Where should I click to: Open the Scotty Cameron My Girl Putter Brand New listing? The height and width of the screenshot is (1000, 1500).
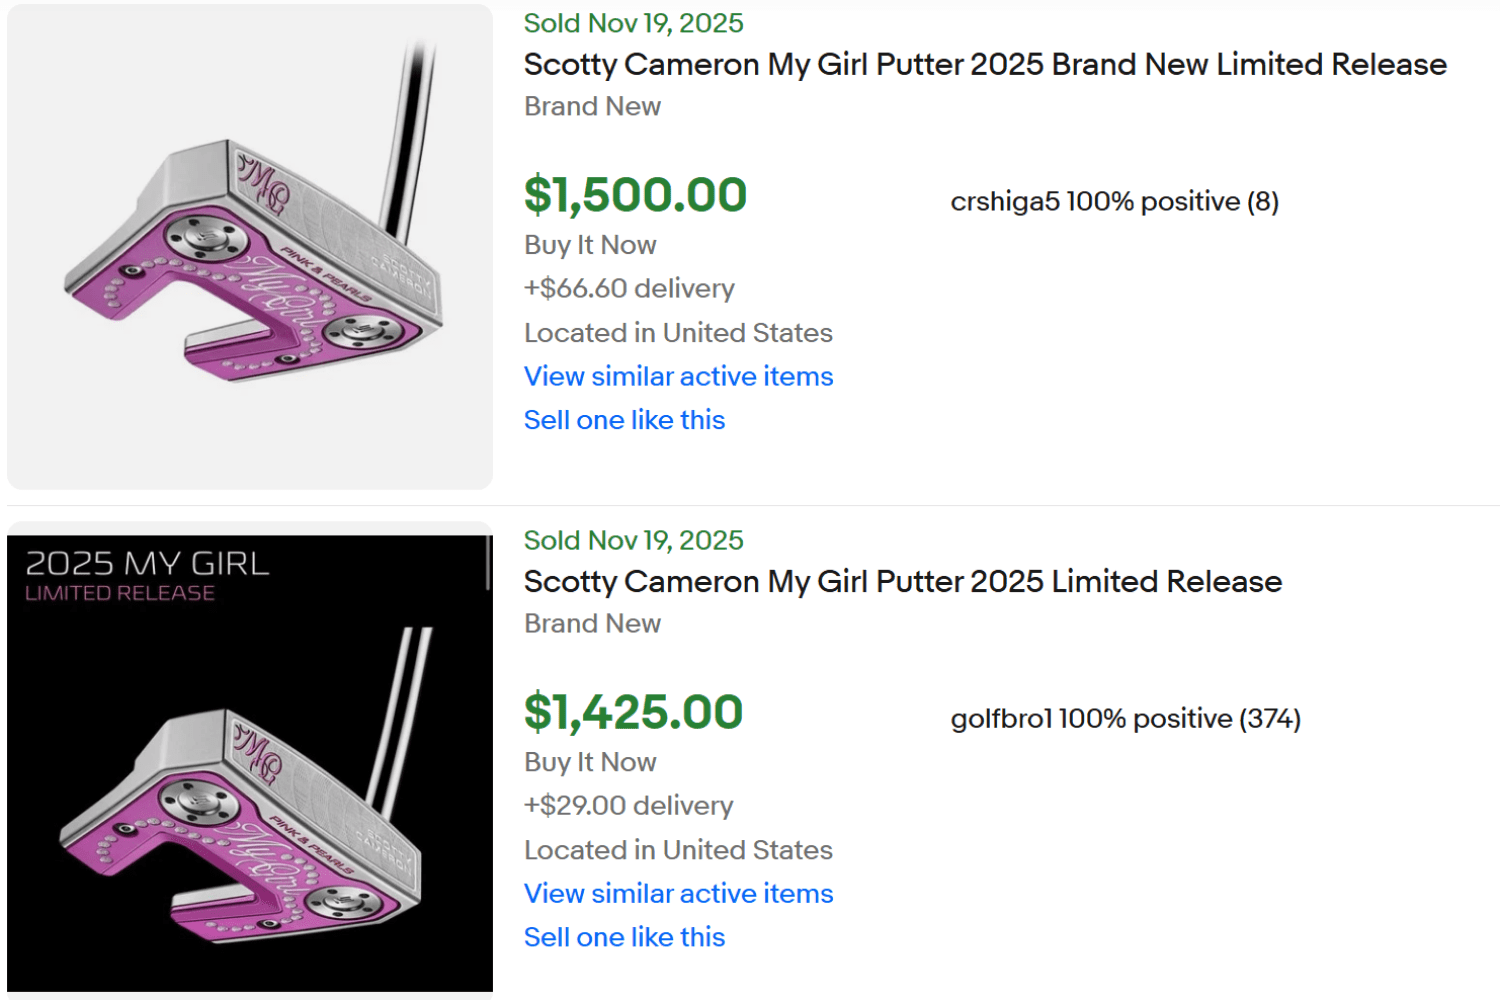click(984, 64)
